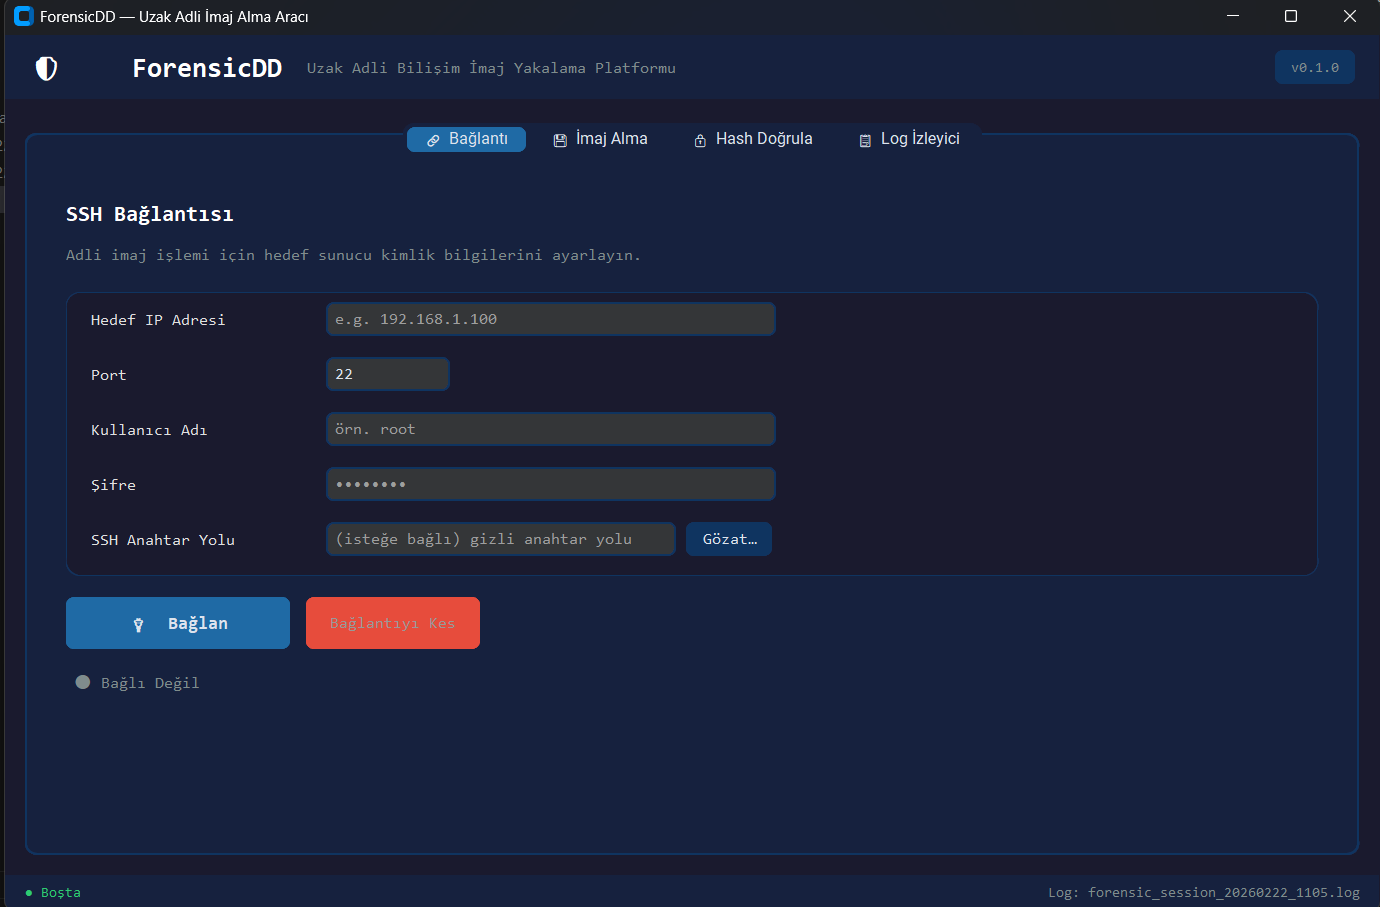Click the ForensicDD shield logo icon
This screenshot has height=907, width=1380.
[x=46, y=68]
